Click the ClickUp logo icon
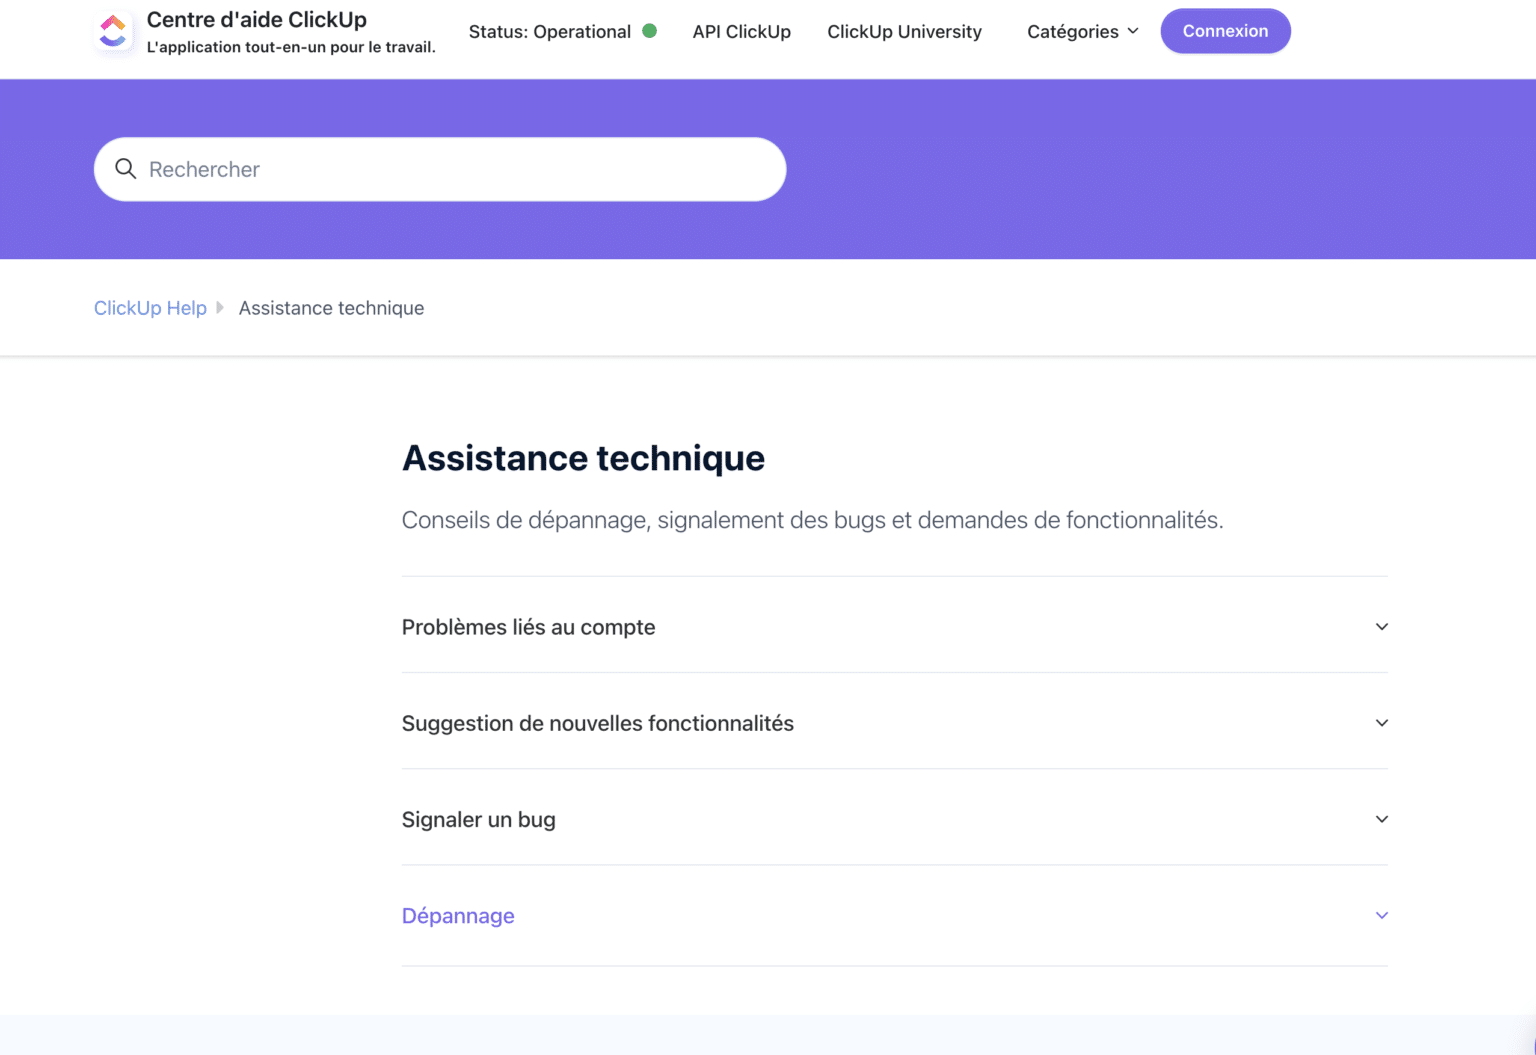 113,30
